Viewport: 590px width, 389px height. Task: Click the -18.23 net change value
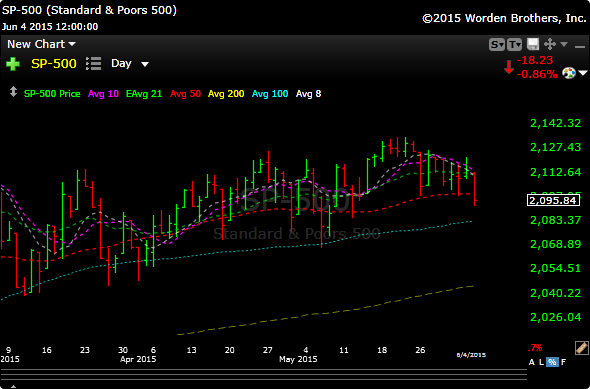pyautogui.click(x=535, y=60)
